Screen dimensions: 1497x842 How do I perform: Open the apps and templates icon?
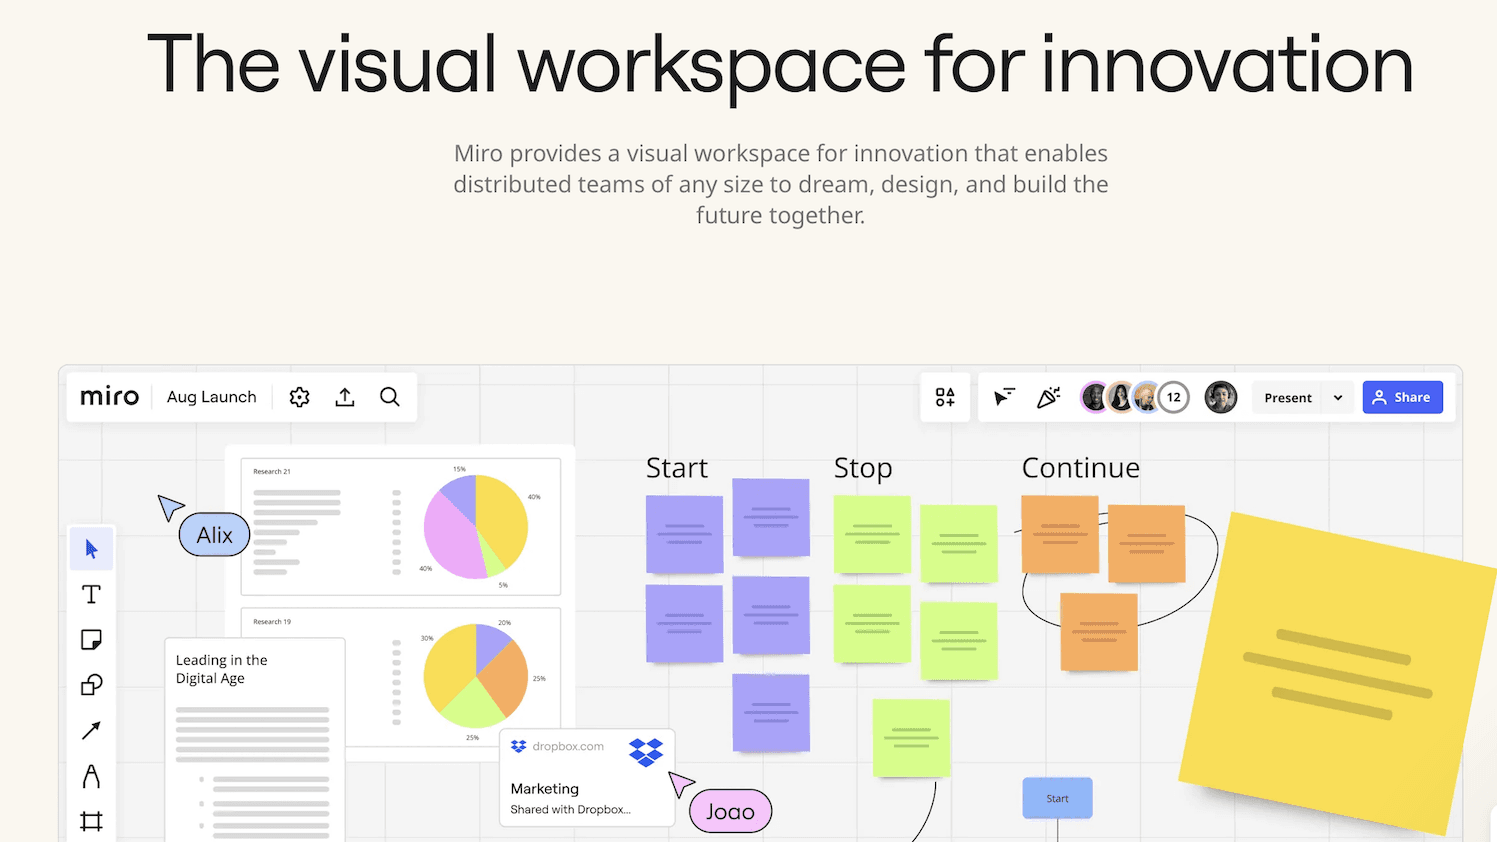coord(945,397)
